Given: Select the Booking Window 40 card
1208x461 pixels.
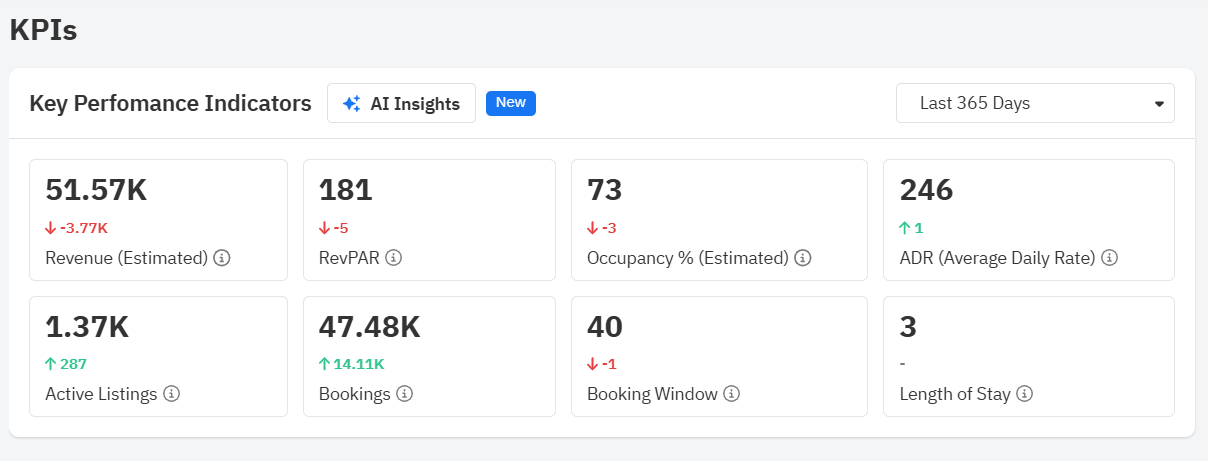Looking at the screenshot, I should (x=718, y=356).
